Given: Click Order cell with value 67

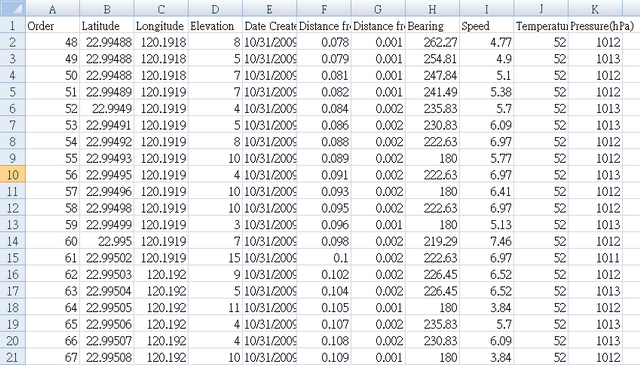Looking at the screenshot, I should click(53, 357).
